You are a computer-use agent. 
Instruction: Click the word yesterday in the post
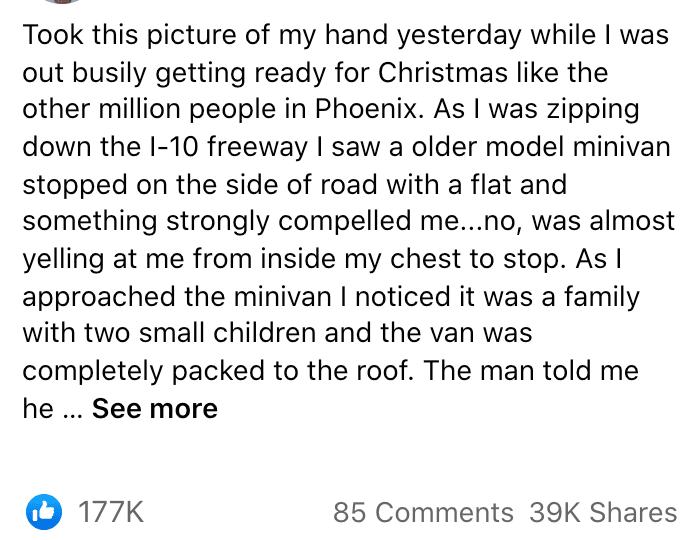(x=459, y=36)
